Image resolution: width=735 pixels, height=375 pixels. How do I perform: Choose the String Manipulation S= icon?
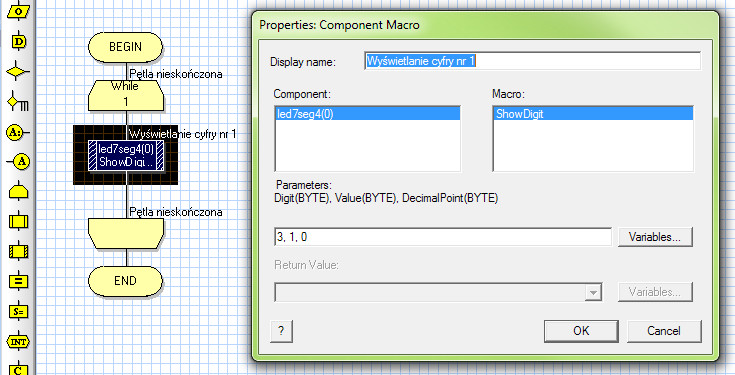[x=18, y=311]
